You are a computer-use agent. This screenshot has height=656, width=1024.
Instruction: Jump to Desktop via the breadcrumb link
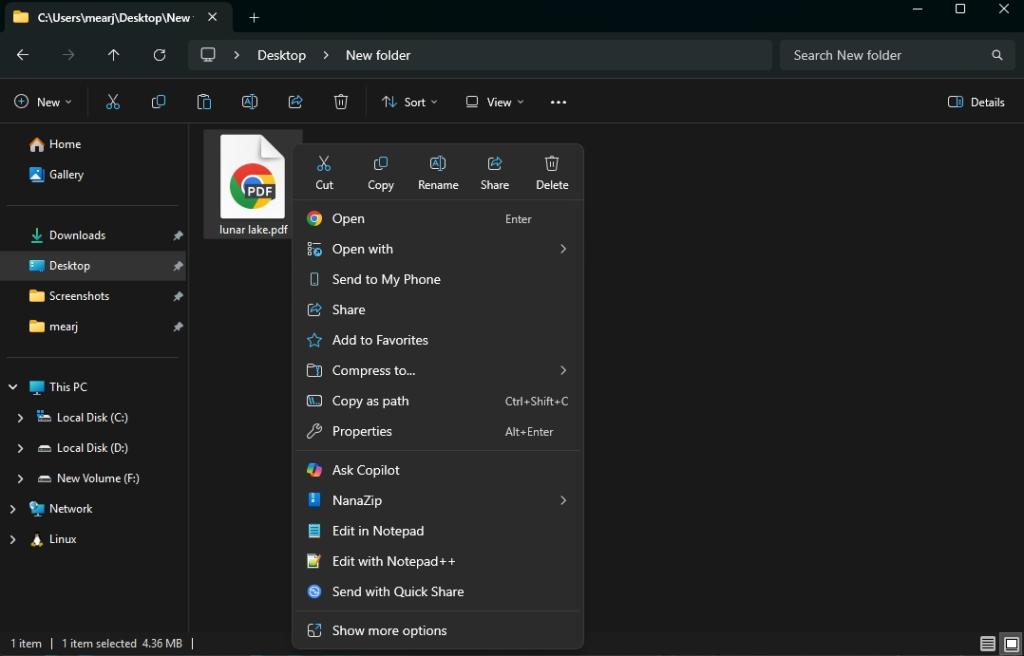click(x=281, y=55)
